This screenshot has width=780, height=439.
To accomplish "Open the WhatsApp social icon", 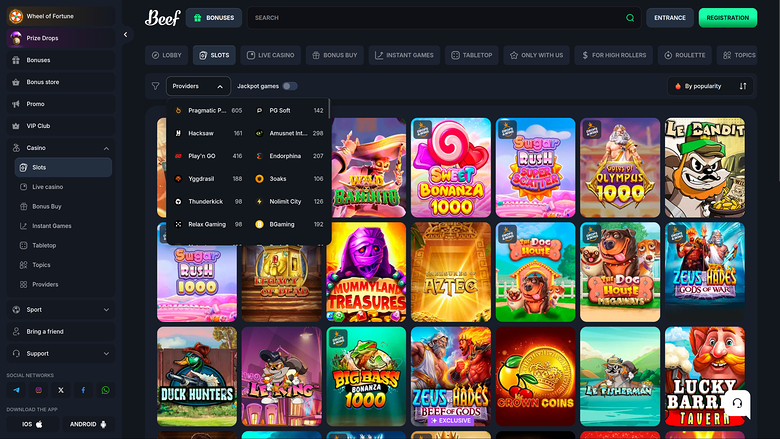I will (x=105, y=390).
